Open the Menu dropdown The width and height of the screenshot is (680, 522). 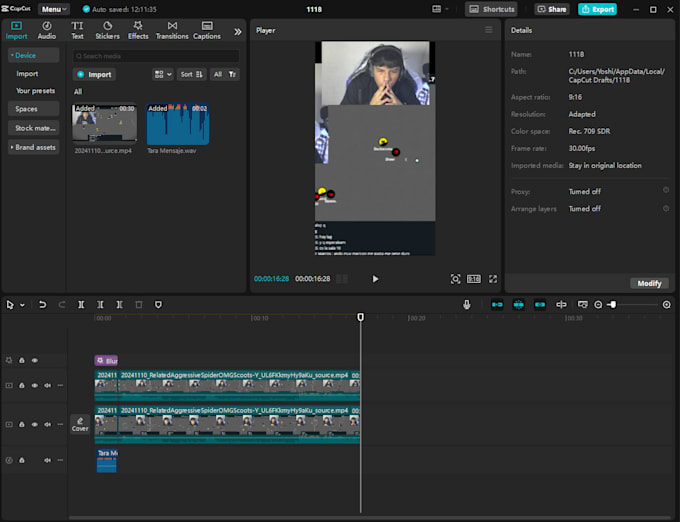click(54, 9)
